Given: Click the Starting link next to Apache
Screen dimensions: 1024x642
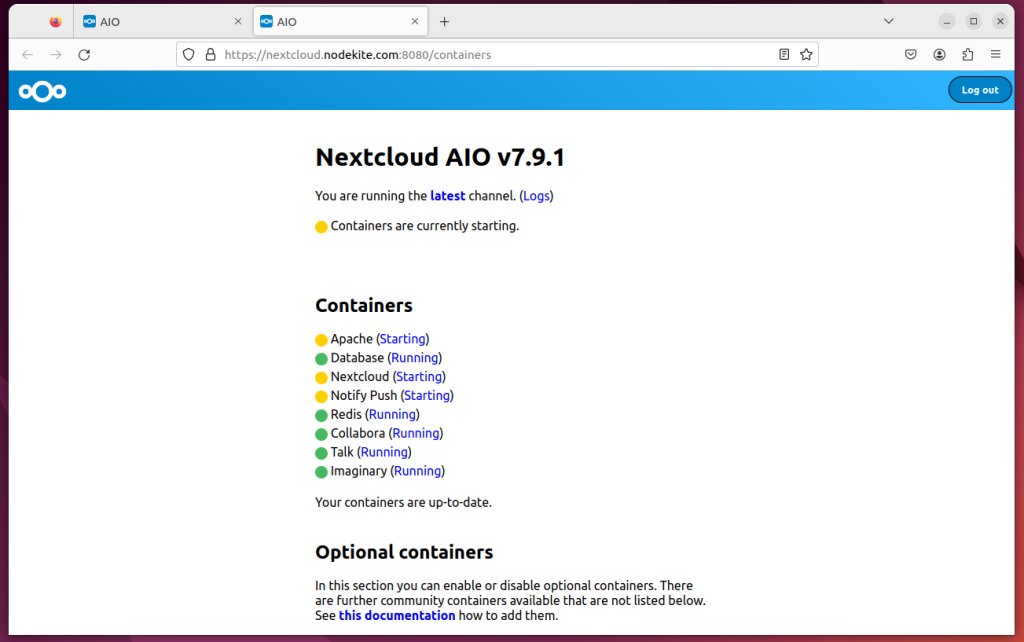Looking at the screenshot, I should click(x=402, y=338).
